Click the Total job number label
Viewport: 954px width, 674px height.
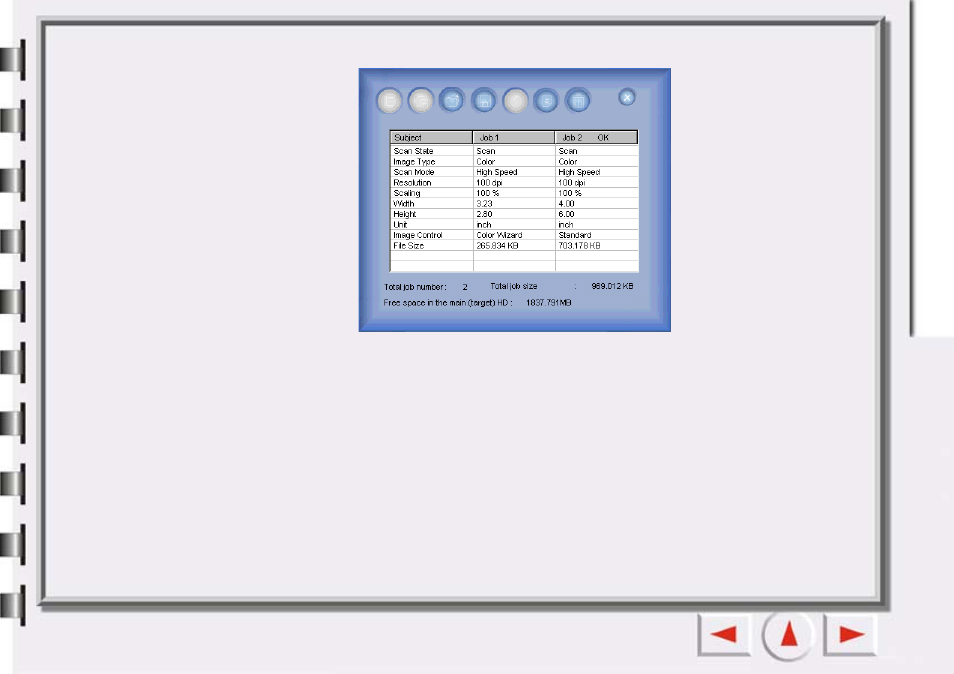coord(416,287)
